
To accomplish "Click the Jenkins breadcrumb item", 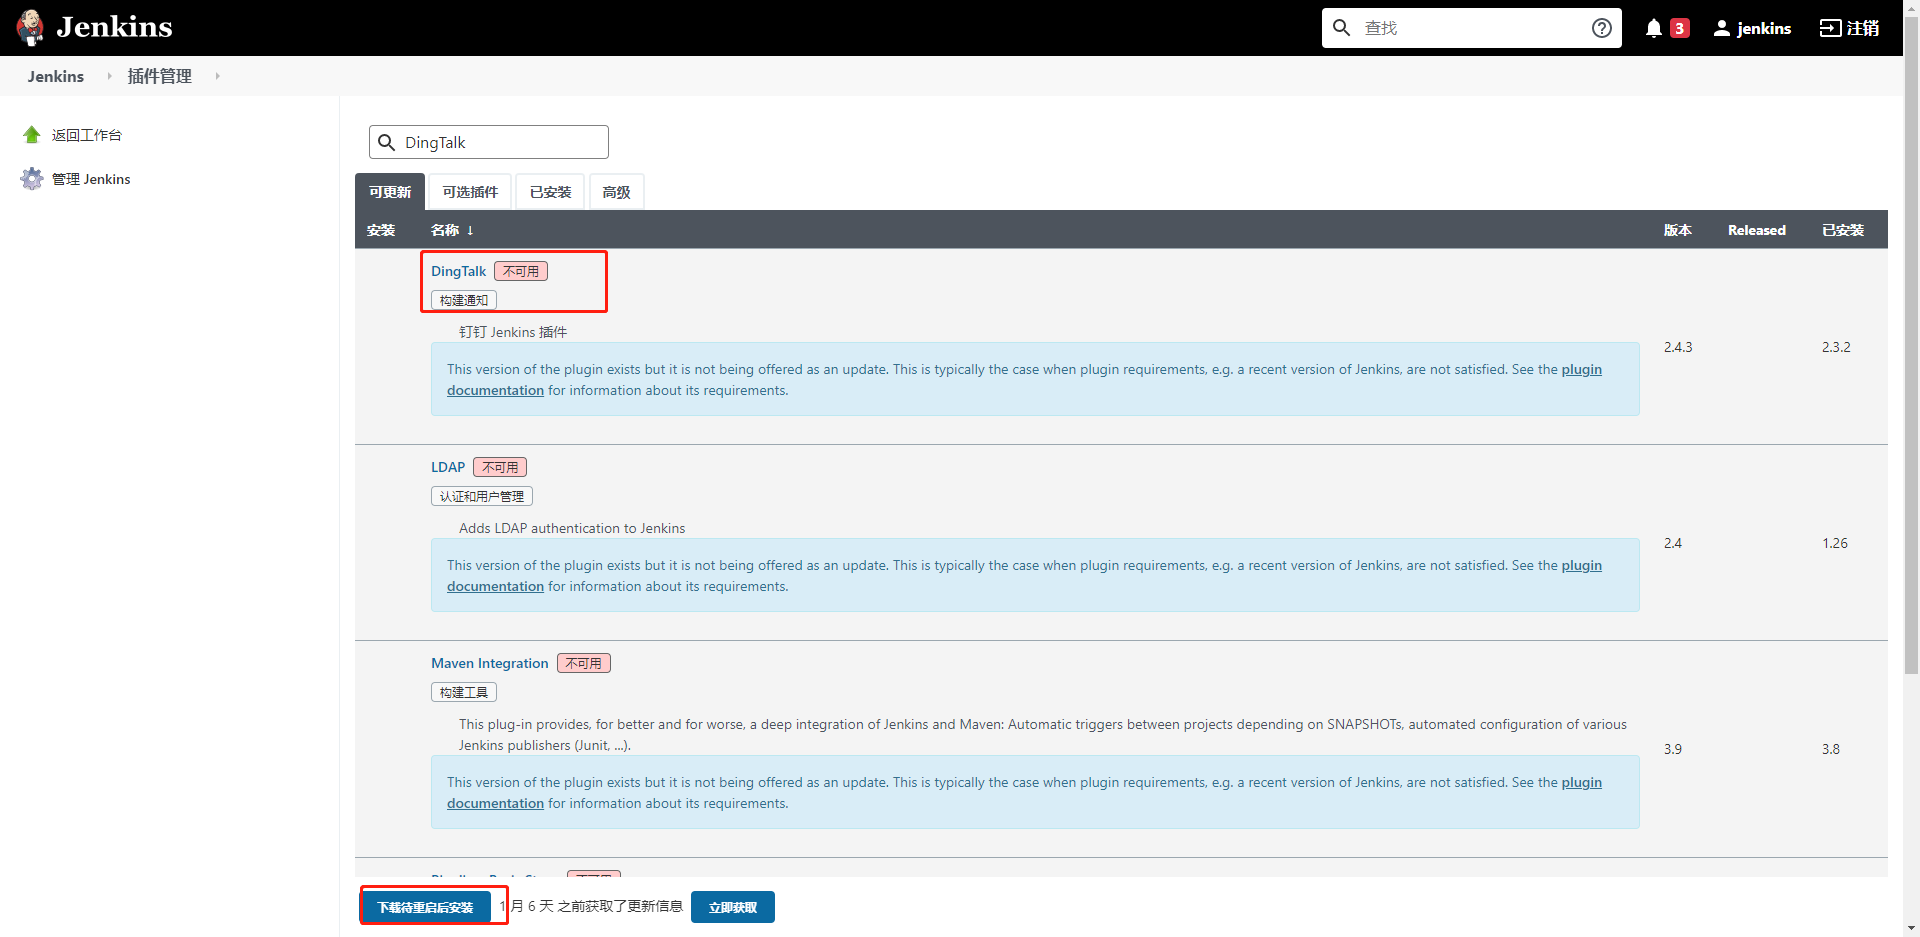I will click(56, 76).
